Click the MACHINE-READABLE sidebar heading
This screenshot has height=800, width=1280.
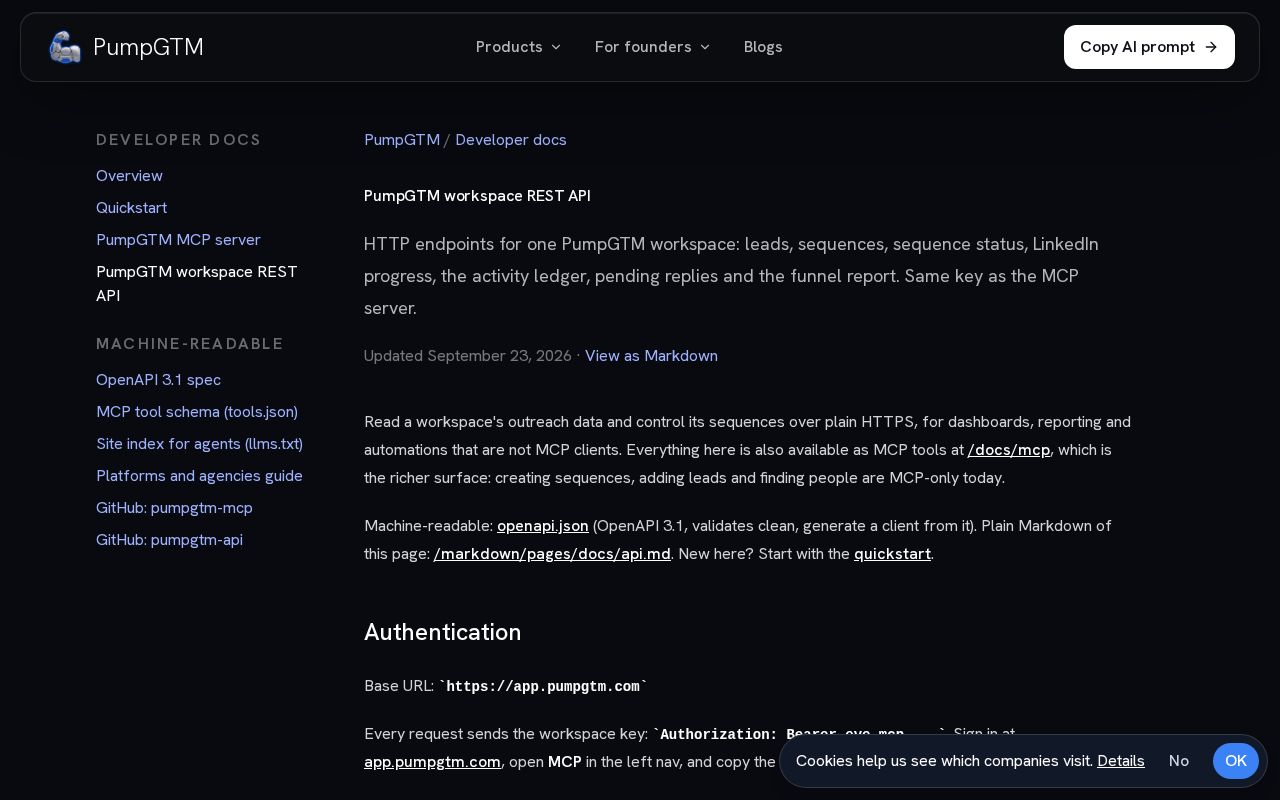190,344
